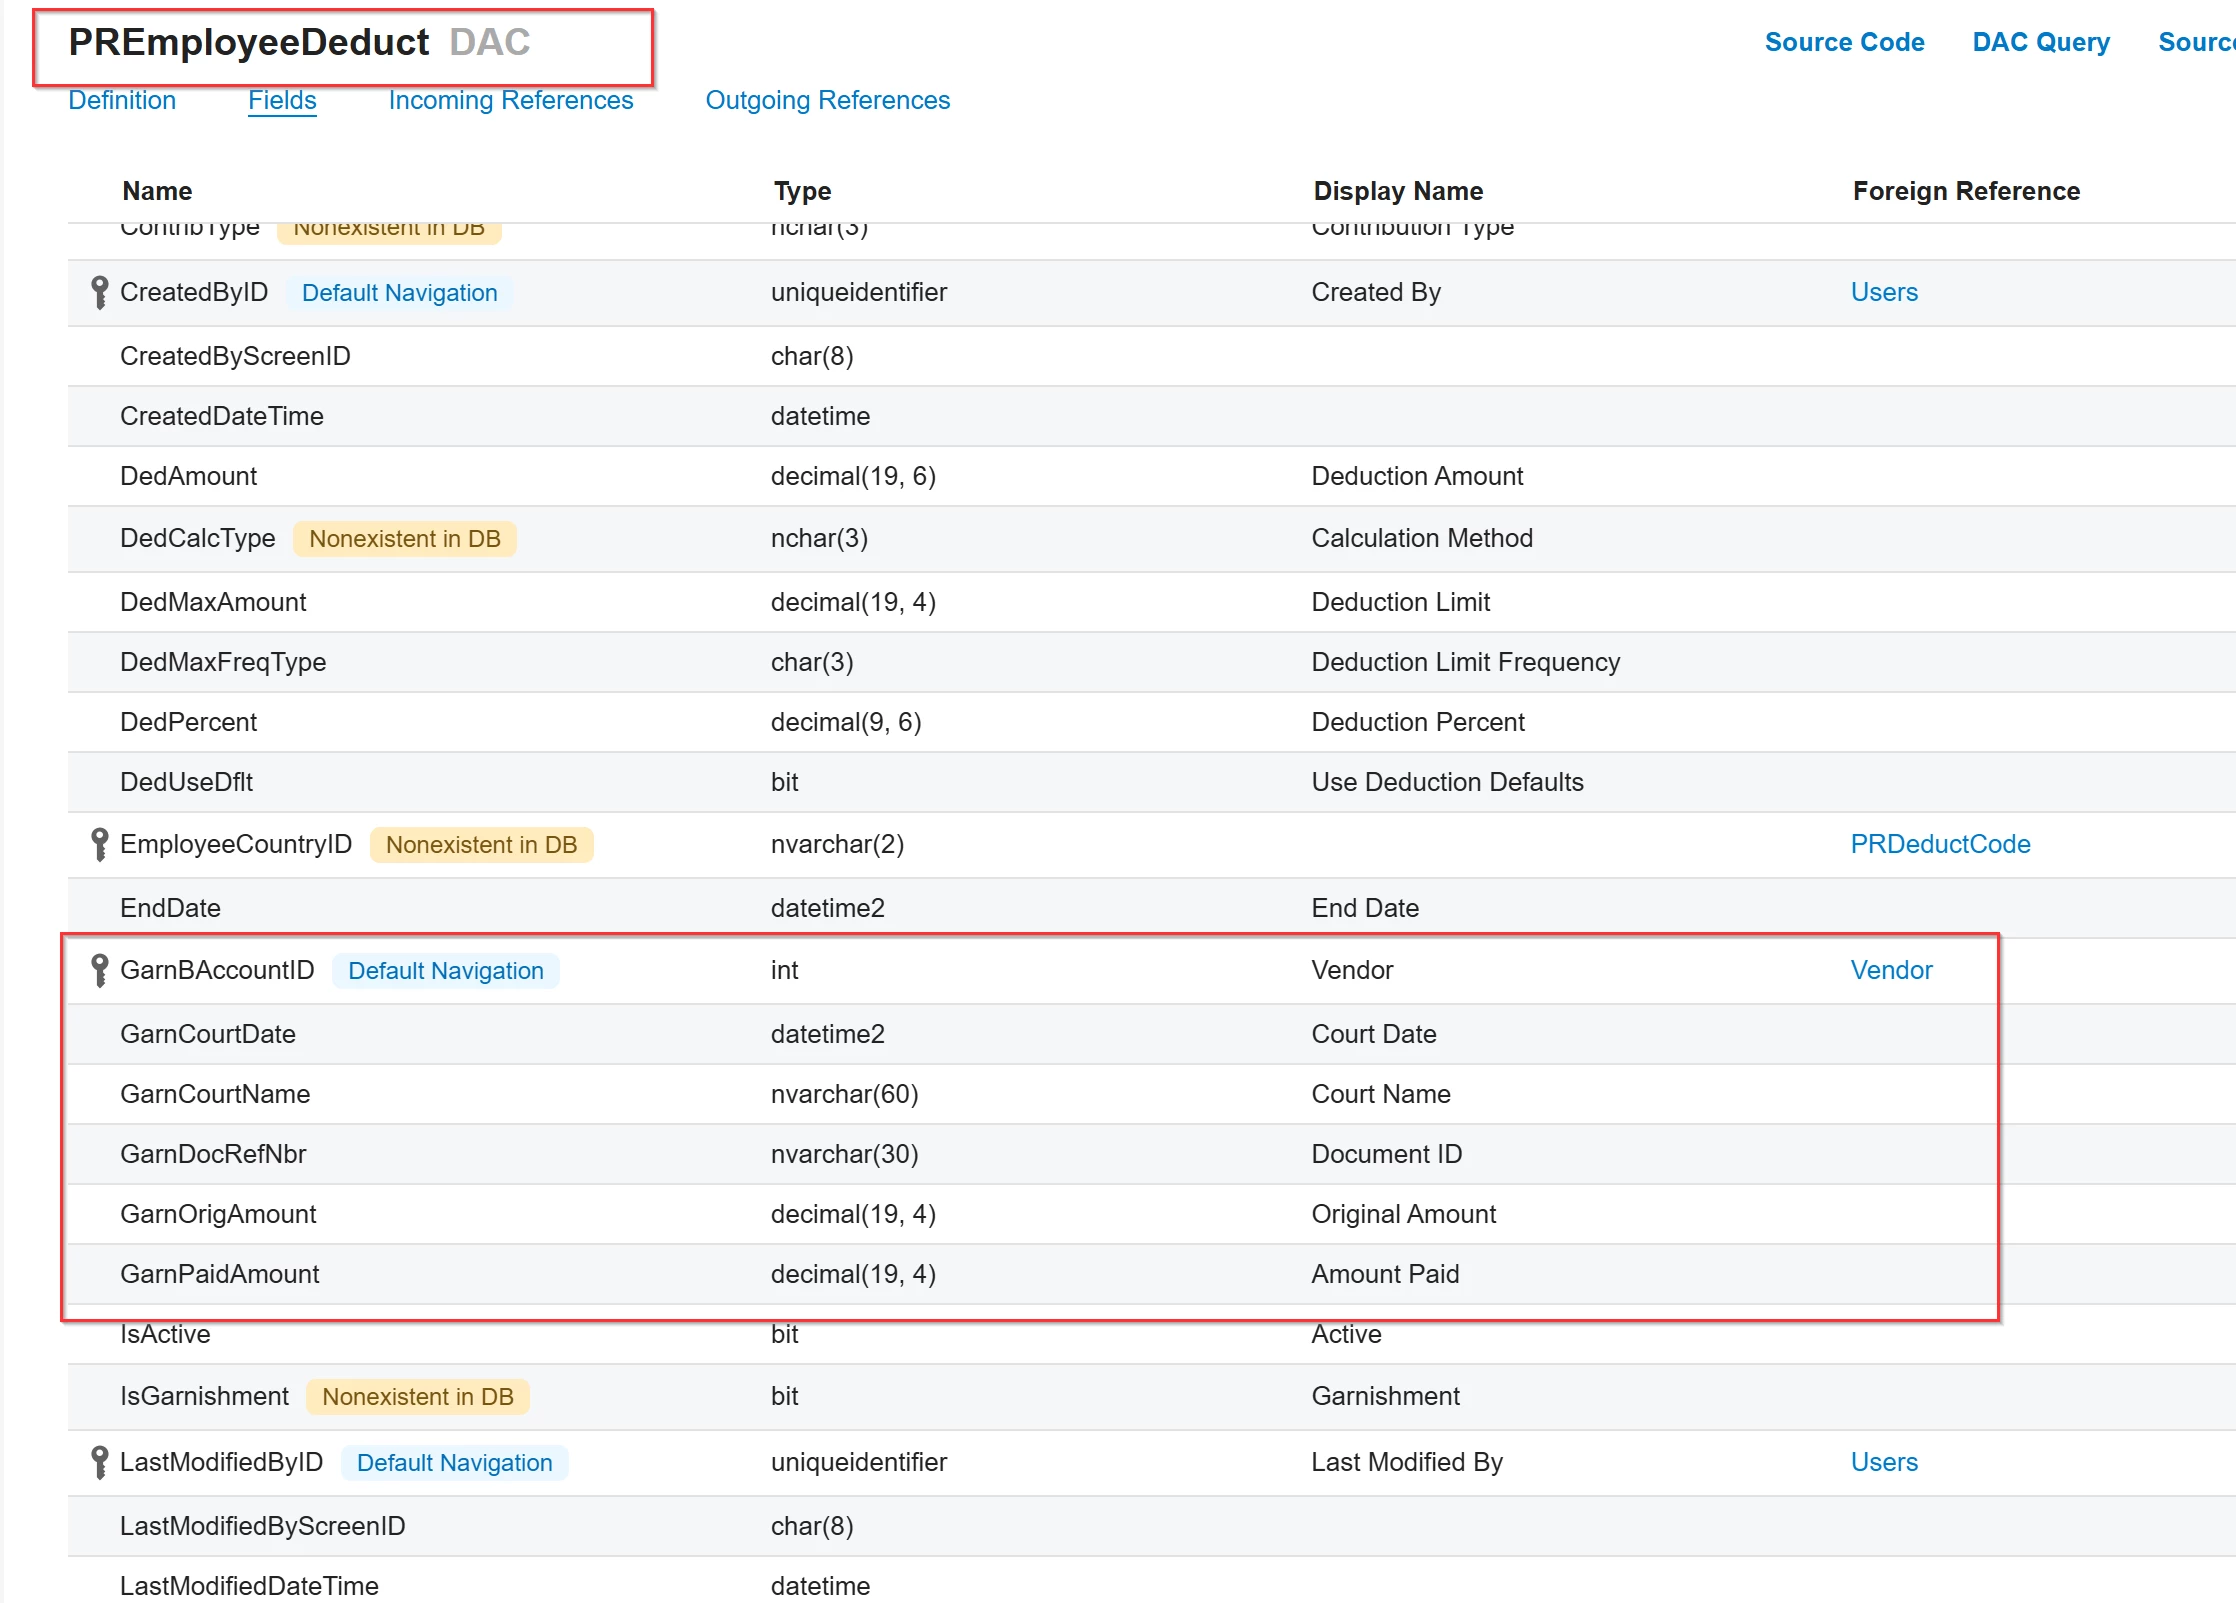Click key icon beside EmployeeCountryID
This screenshot has height=1603, width=2236.
pos(99,844)
